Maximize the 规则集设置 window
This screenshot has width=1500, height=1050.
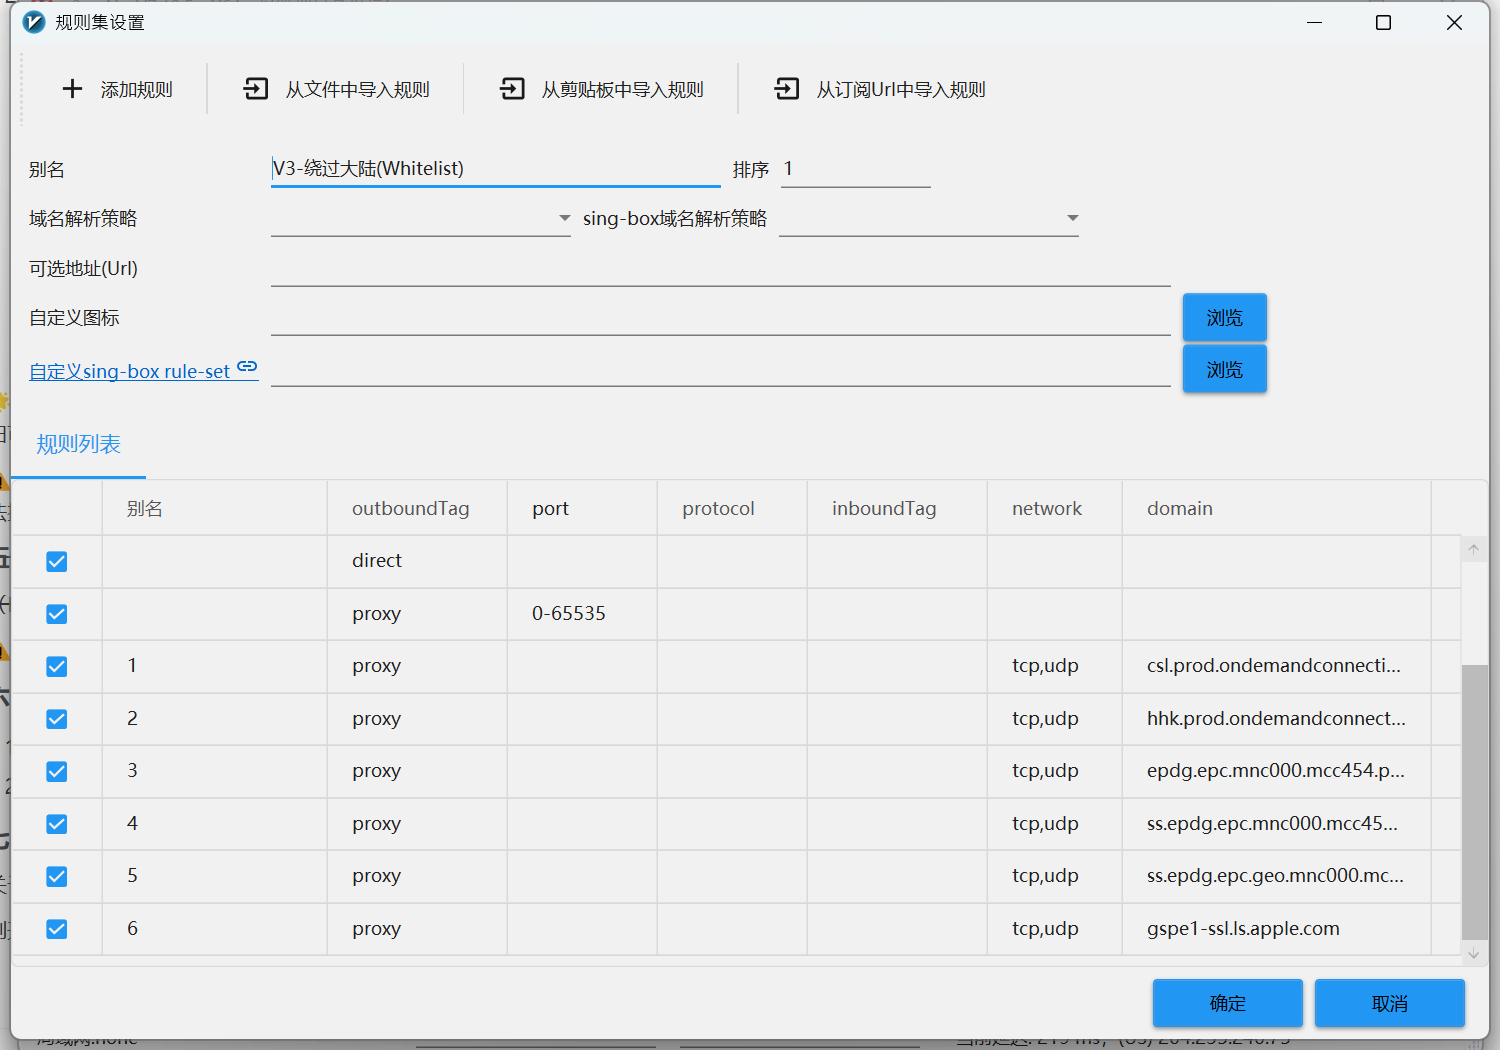pyautogui.click(x=1384, y=22)
